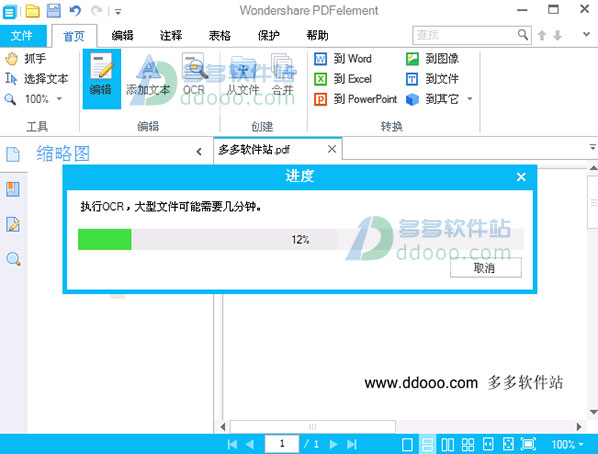
Task: Click the zoom magnifier icon in tools group
Action: click(10, 100)
